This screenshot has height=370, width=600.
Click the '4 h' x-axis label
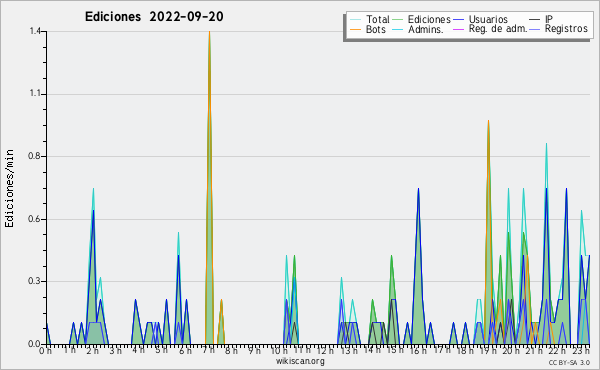pos(139,350)
